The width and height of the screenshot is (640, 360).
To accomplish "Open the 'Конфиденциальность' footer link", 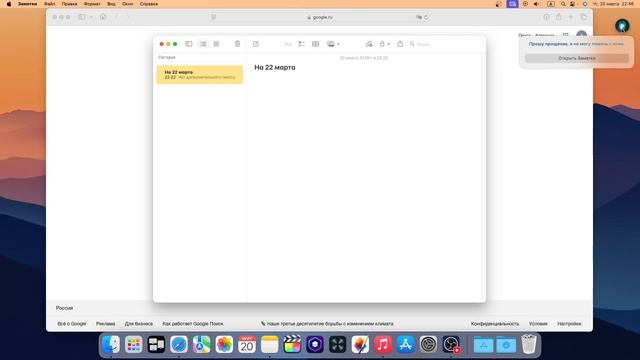I will (x=495, y=324).
